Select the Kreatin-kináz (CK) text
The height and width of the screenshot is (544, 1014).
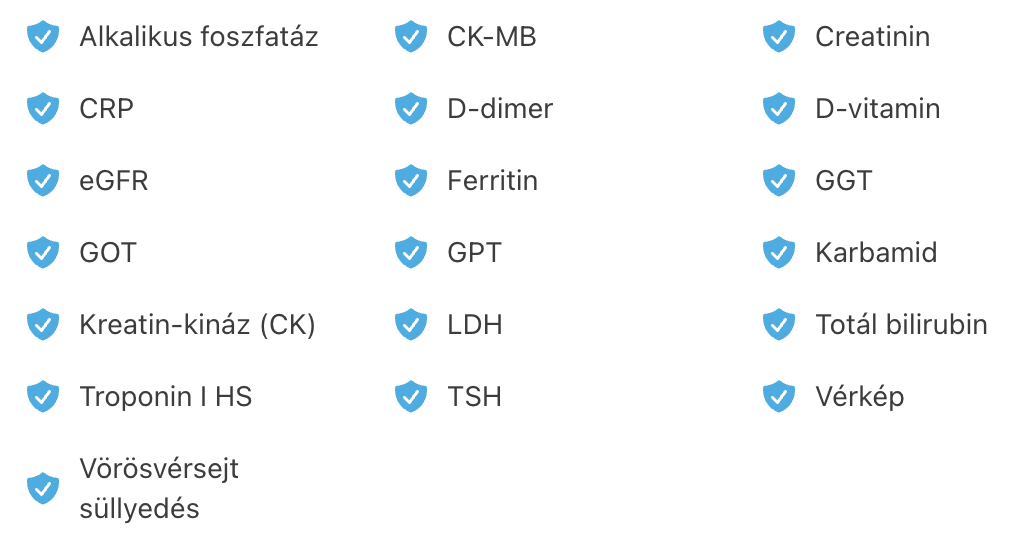pos(197,325)
